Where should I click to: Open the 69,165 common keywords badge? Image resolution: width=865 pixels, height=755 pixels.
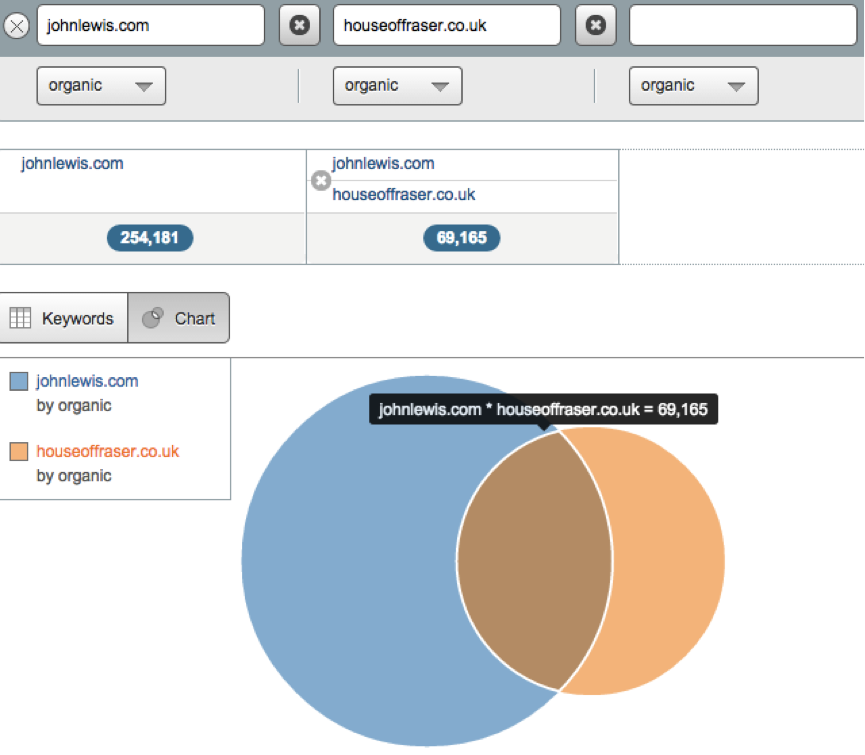click(x=462, y=238)
